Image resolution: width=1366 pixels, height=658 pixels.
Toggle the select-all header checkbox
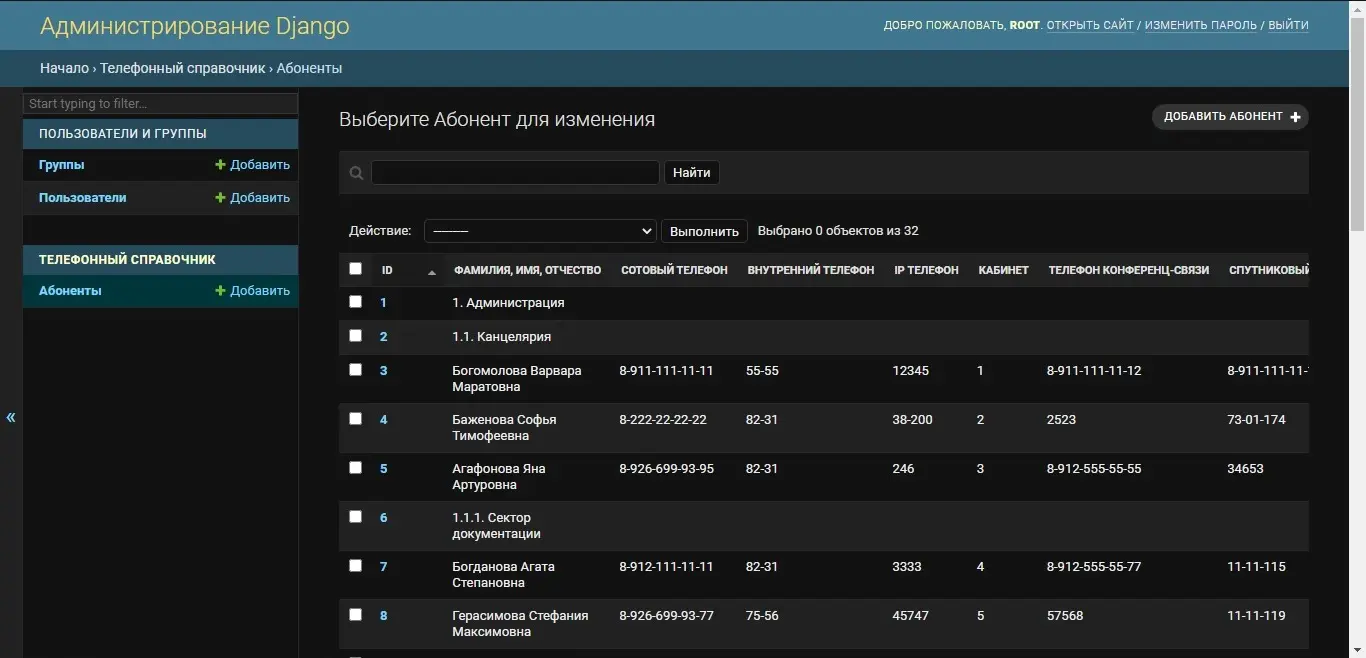point(355,269)
